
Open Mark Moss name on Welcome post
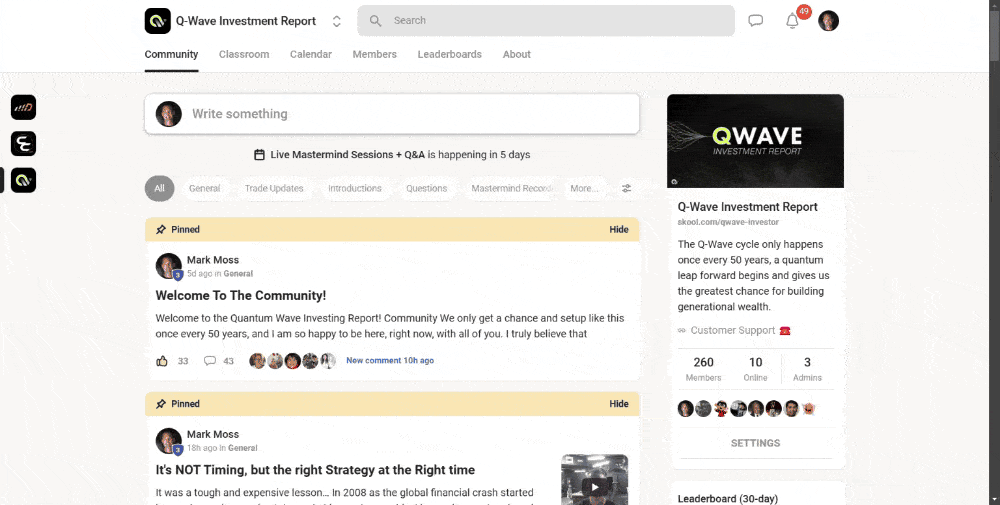pyautogui.click(x=213, y=260)
